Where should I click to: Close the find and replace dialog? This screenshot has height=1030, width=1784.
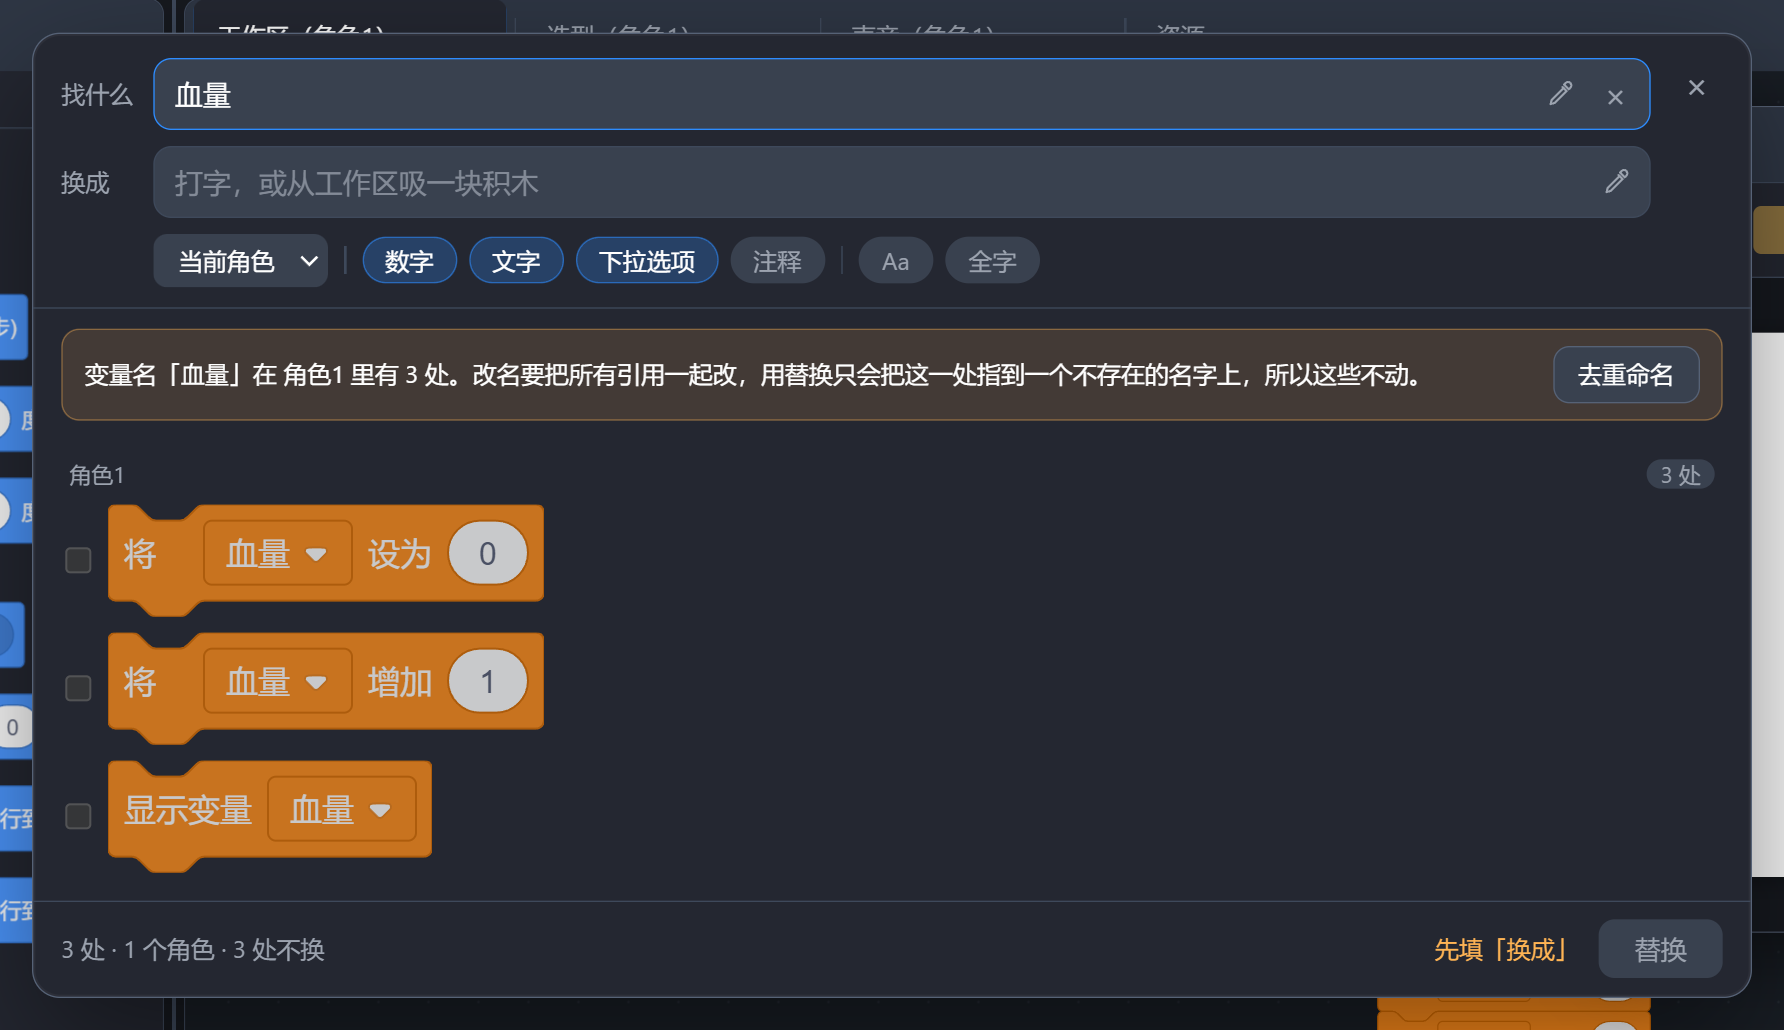[1696, 88]
